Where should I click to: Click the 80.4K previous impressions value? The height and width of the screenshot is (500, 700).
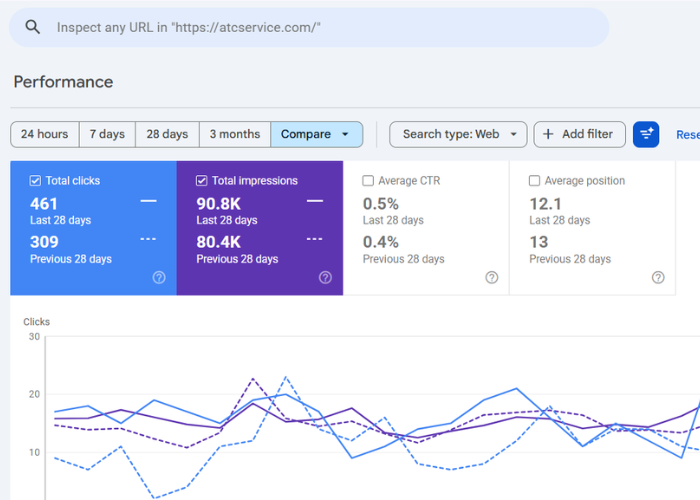(219, 242)
